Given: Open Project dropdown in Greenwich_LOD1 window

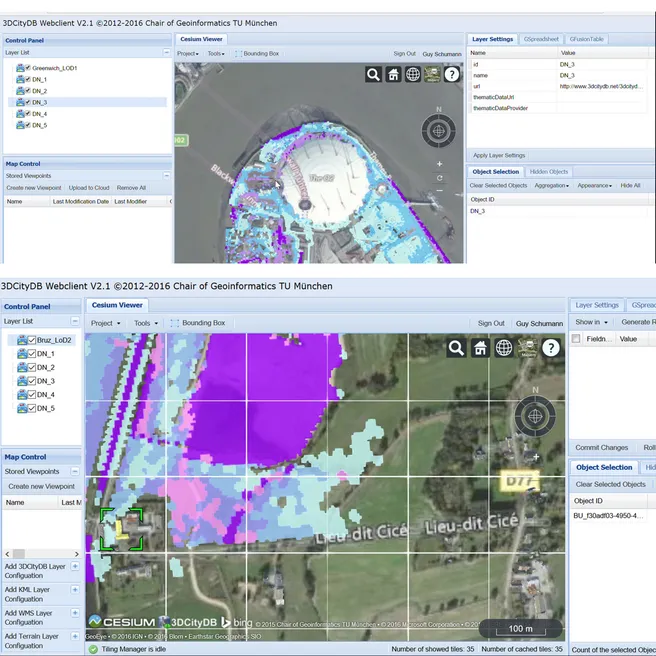Looking at the screenshot, I should click(188, 54).
